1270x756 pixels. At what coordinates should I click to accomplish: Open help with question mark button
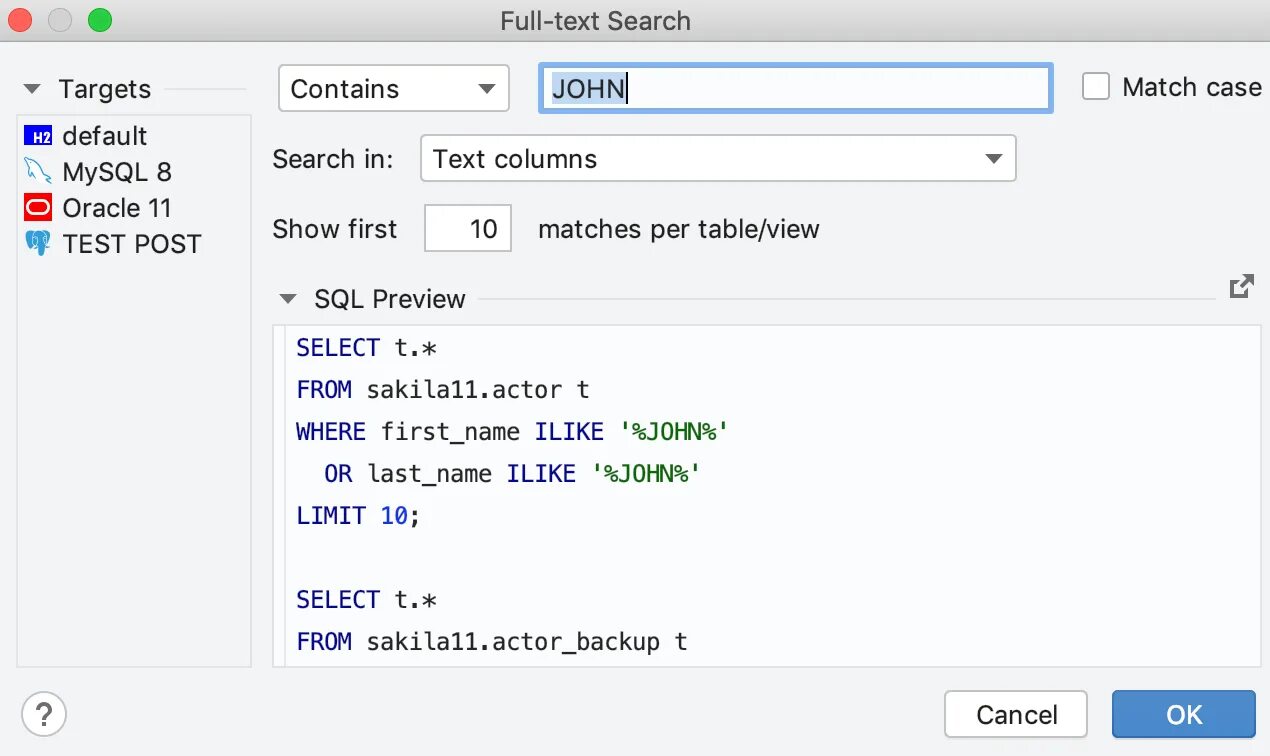click(x=43, y=715)
